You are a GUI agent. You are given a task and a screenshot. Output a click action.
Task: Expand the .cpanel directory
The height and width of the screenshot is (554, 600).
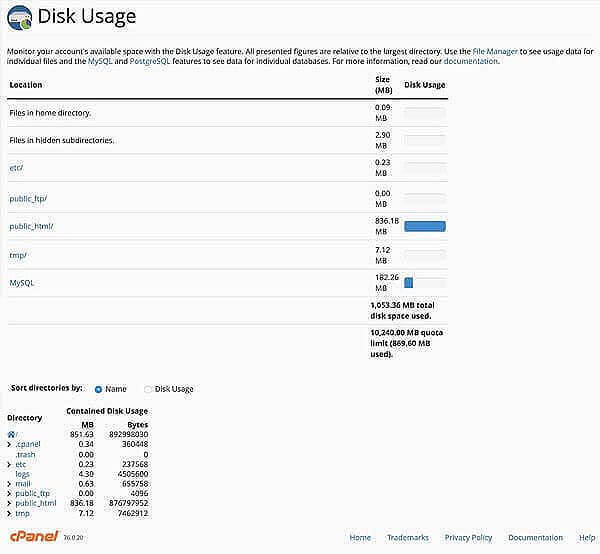point(9,444)
